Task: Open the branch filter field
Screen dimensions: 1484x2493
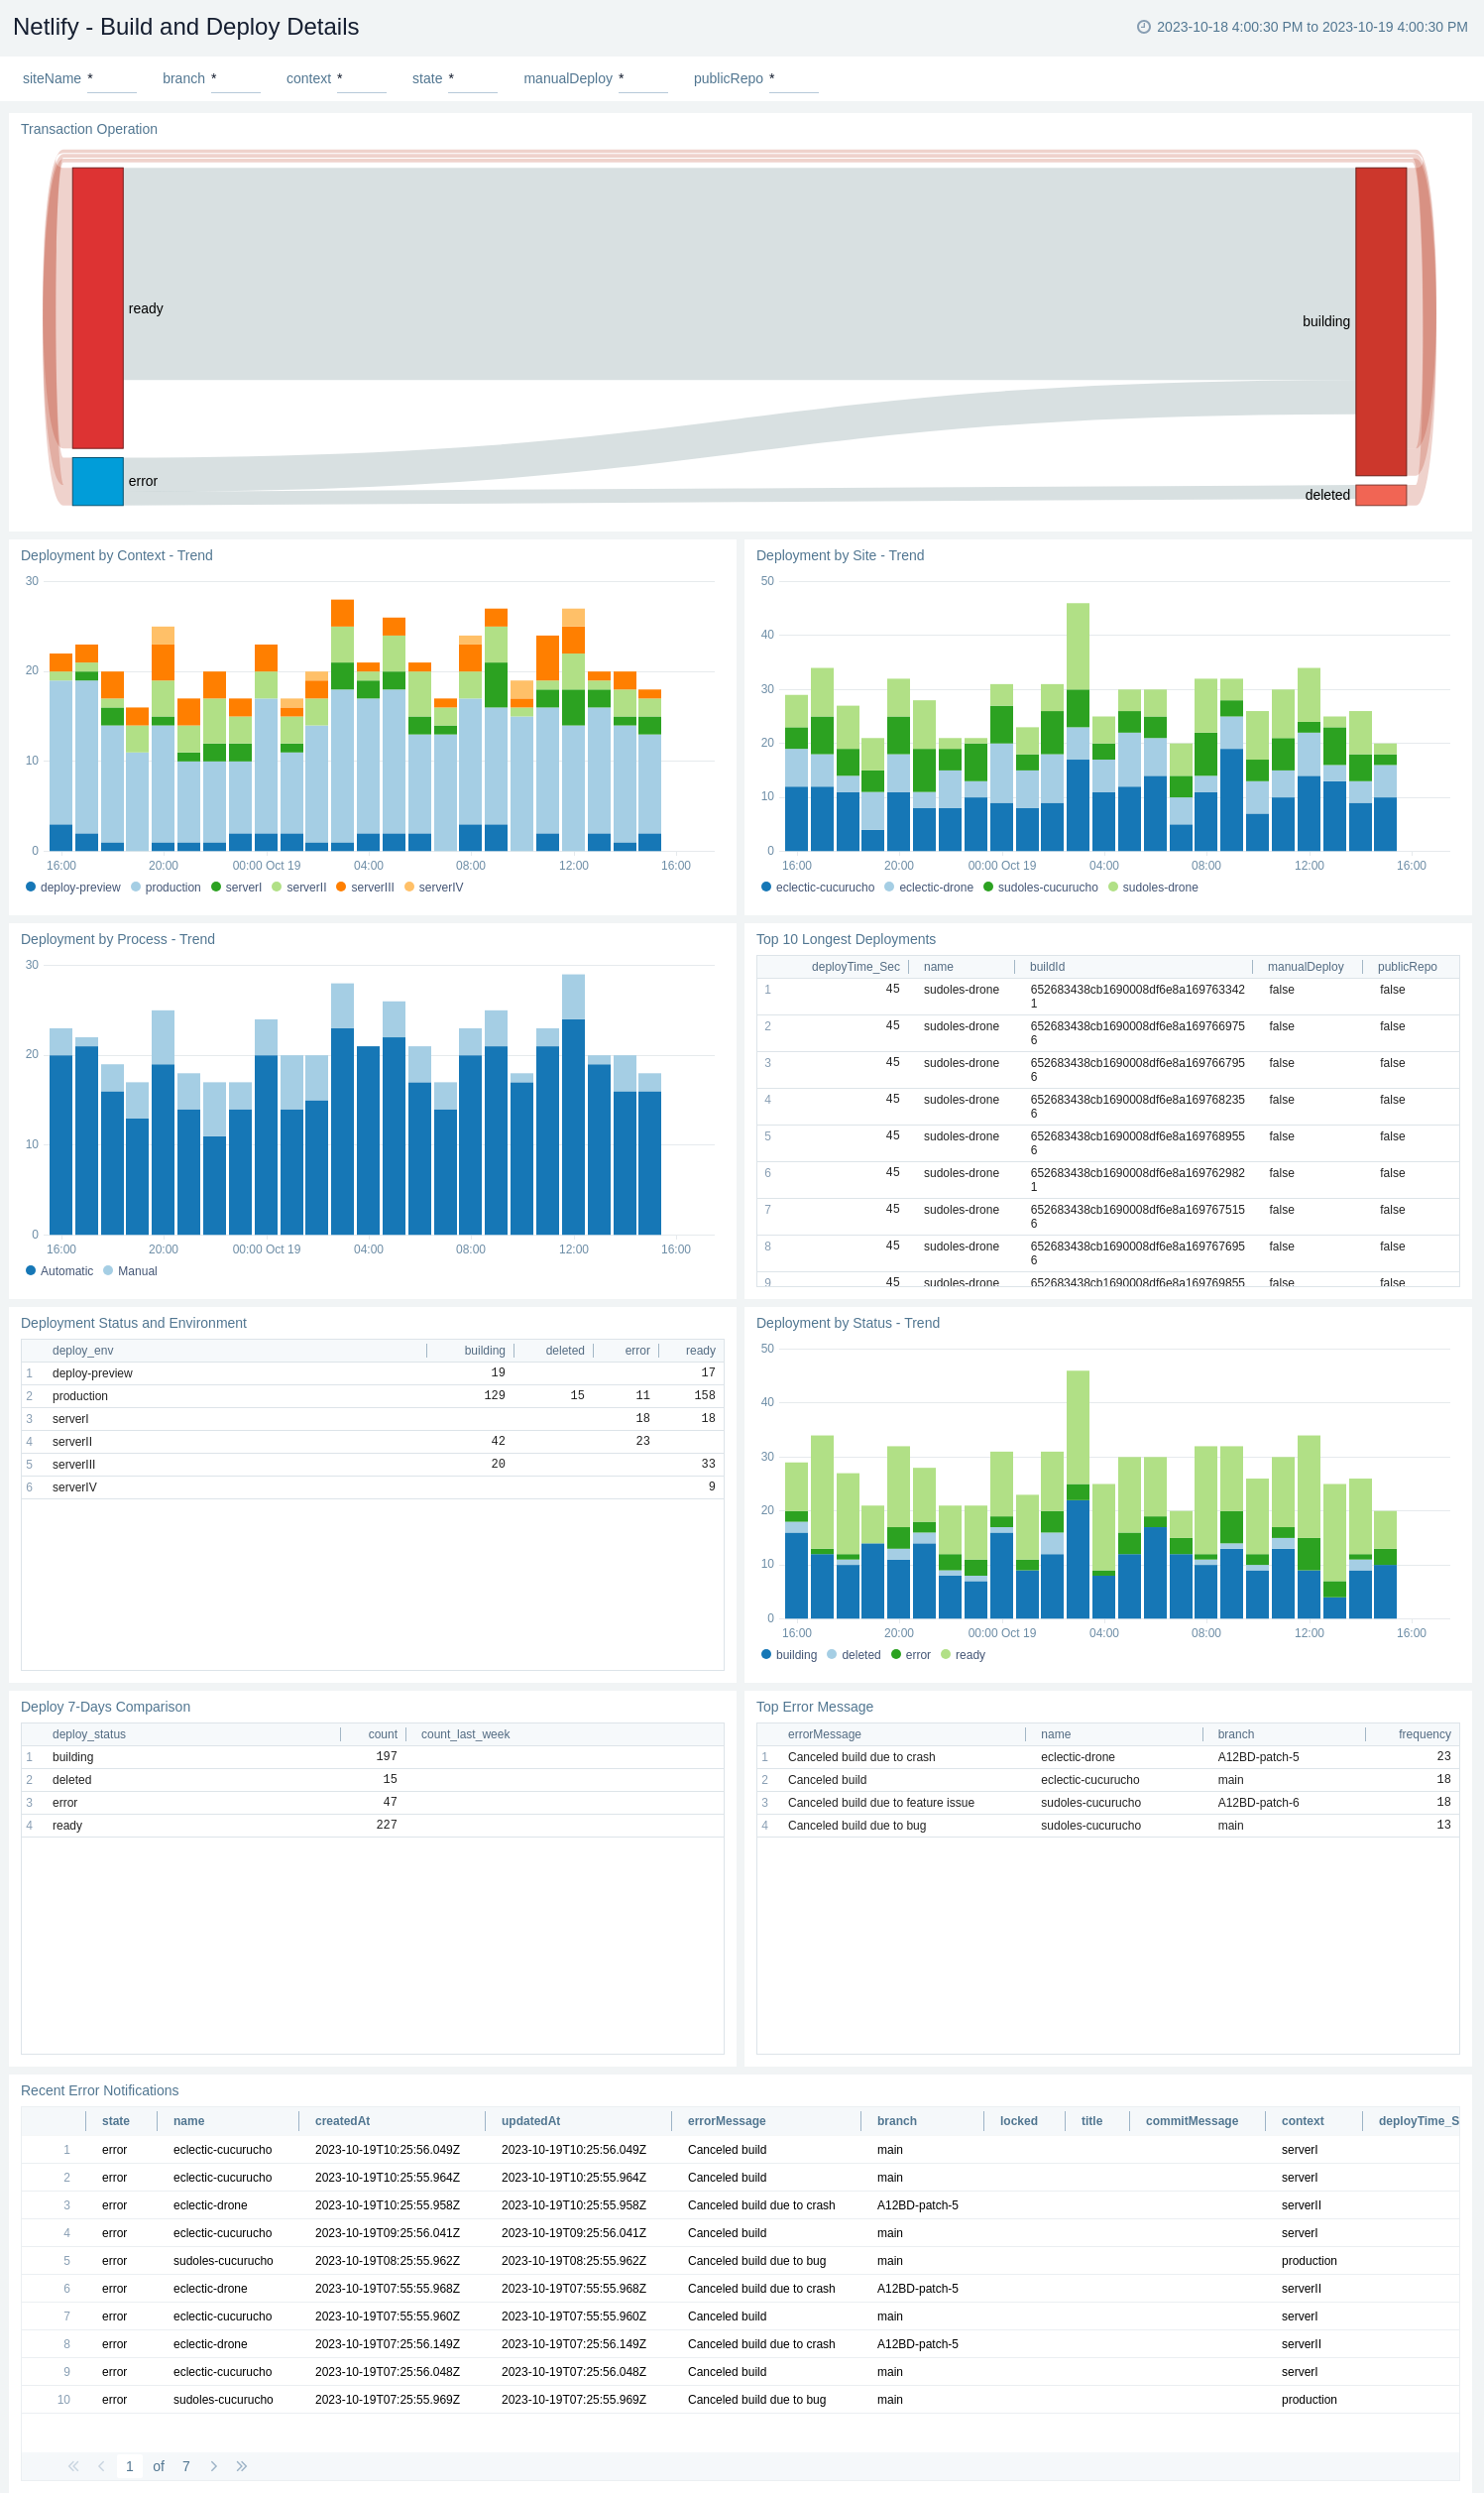Action: point(235,79)
